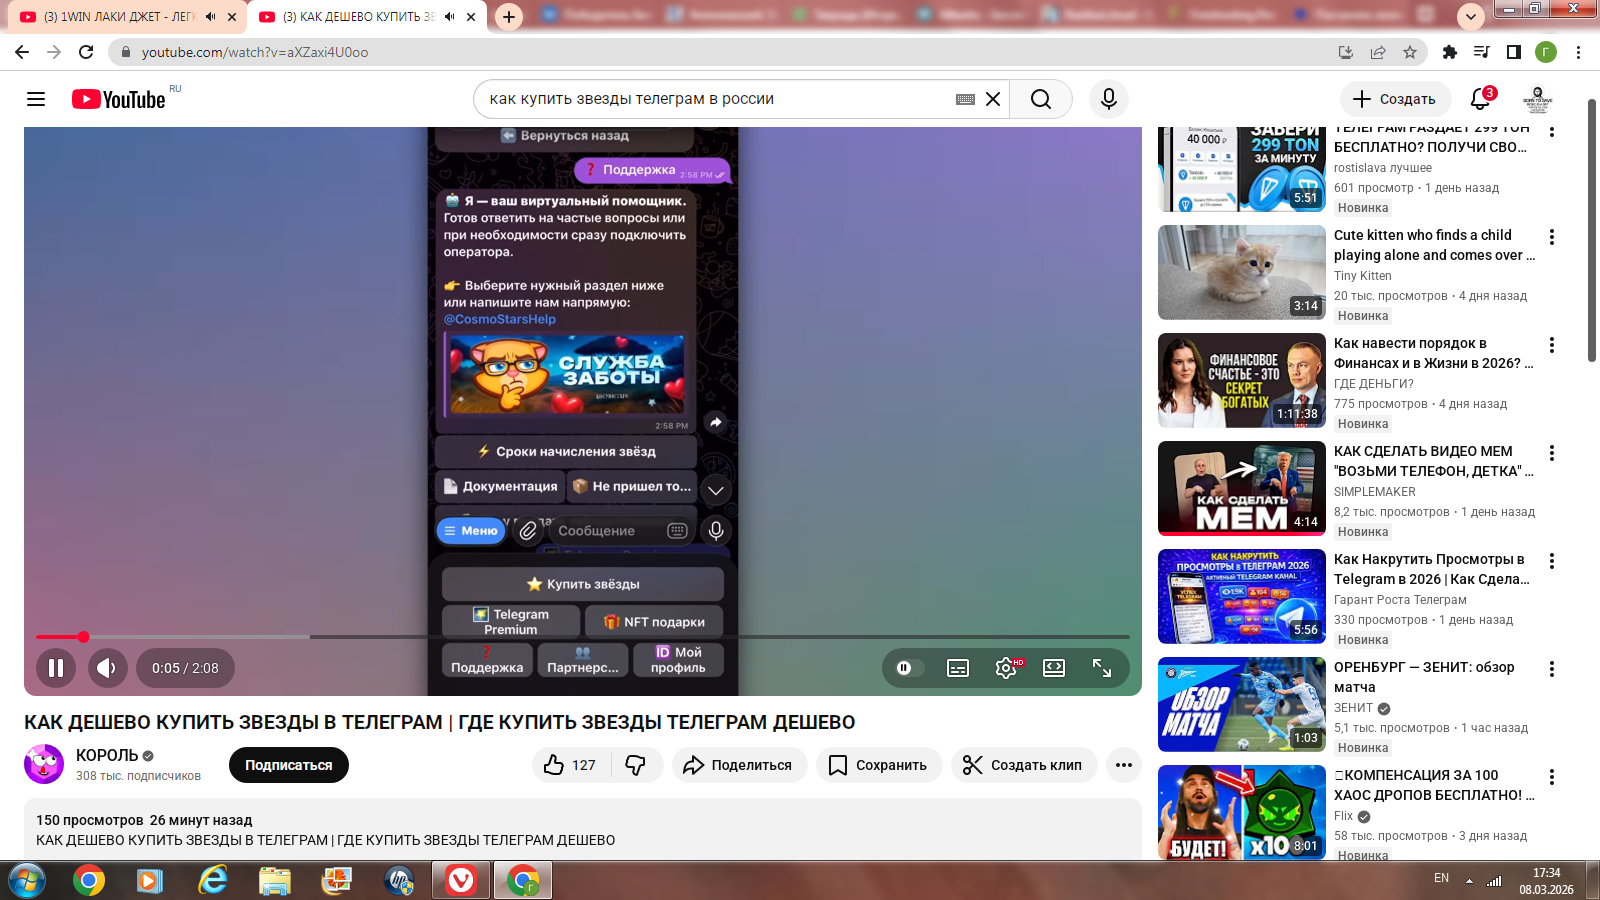Mute audio on the КАК ДЕШЕВО КУПИТЬ tab

(x=450, y=17)
